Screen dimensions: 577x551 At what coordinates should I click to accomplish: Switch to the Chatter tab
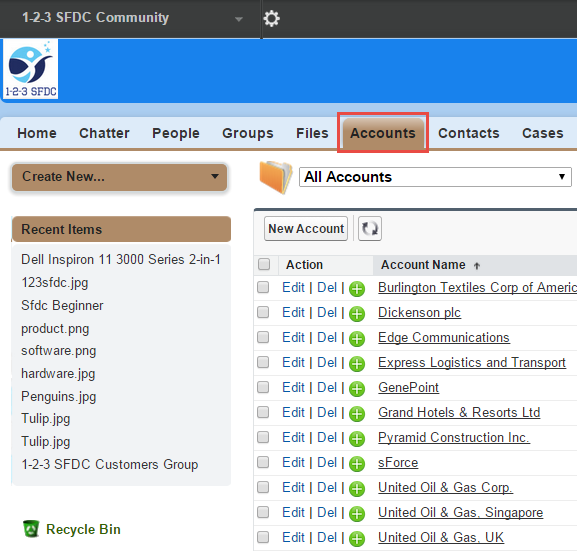pyautogui.click(x=105, y=133)
